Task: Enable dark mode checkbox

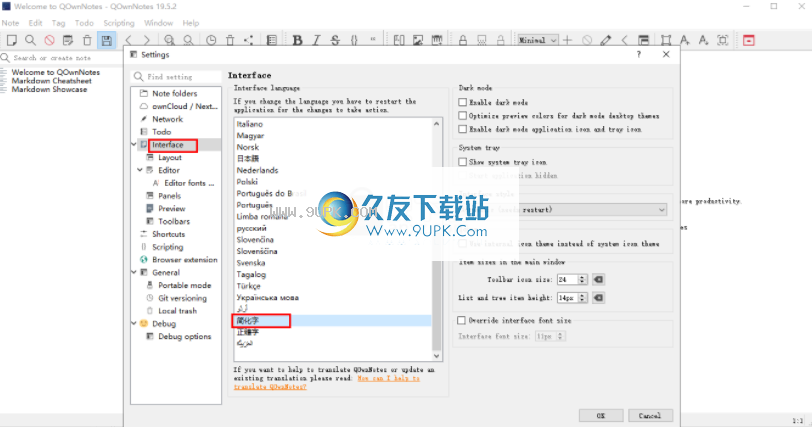Action: 462,103
